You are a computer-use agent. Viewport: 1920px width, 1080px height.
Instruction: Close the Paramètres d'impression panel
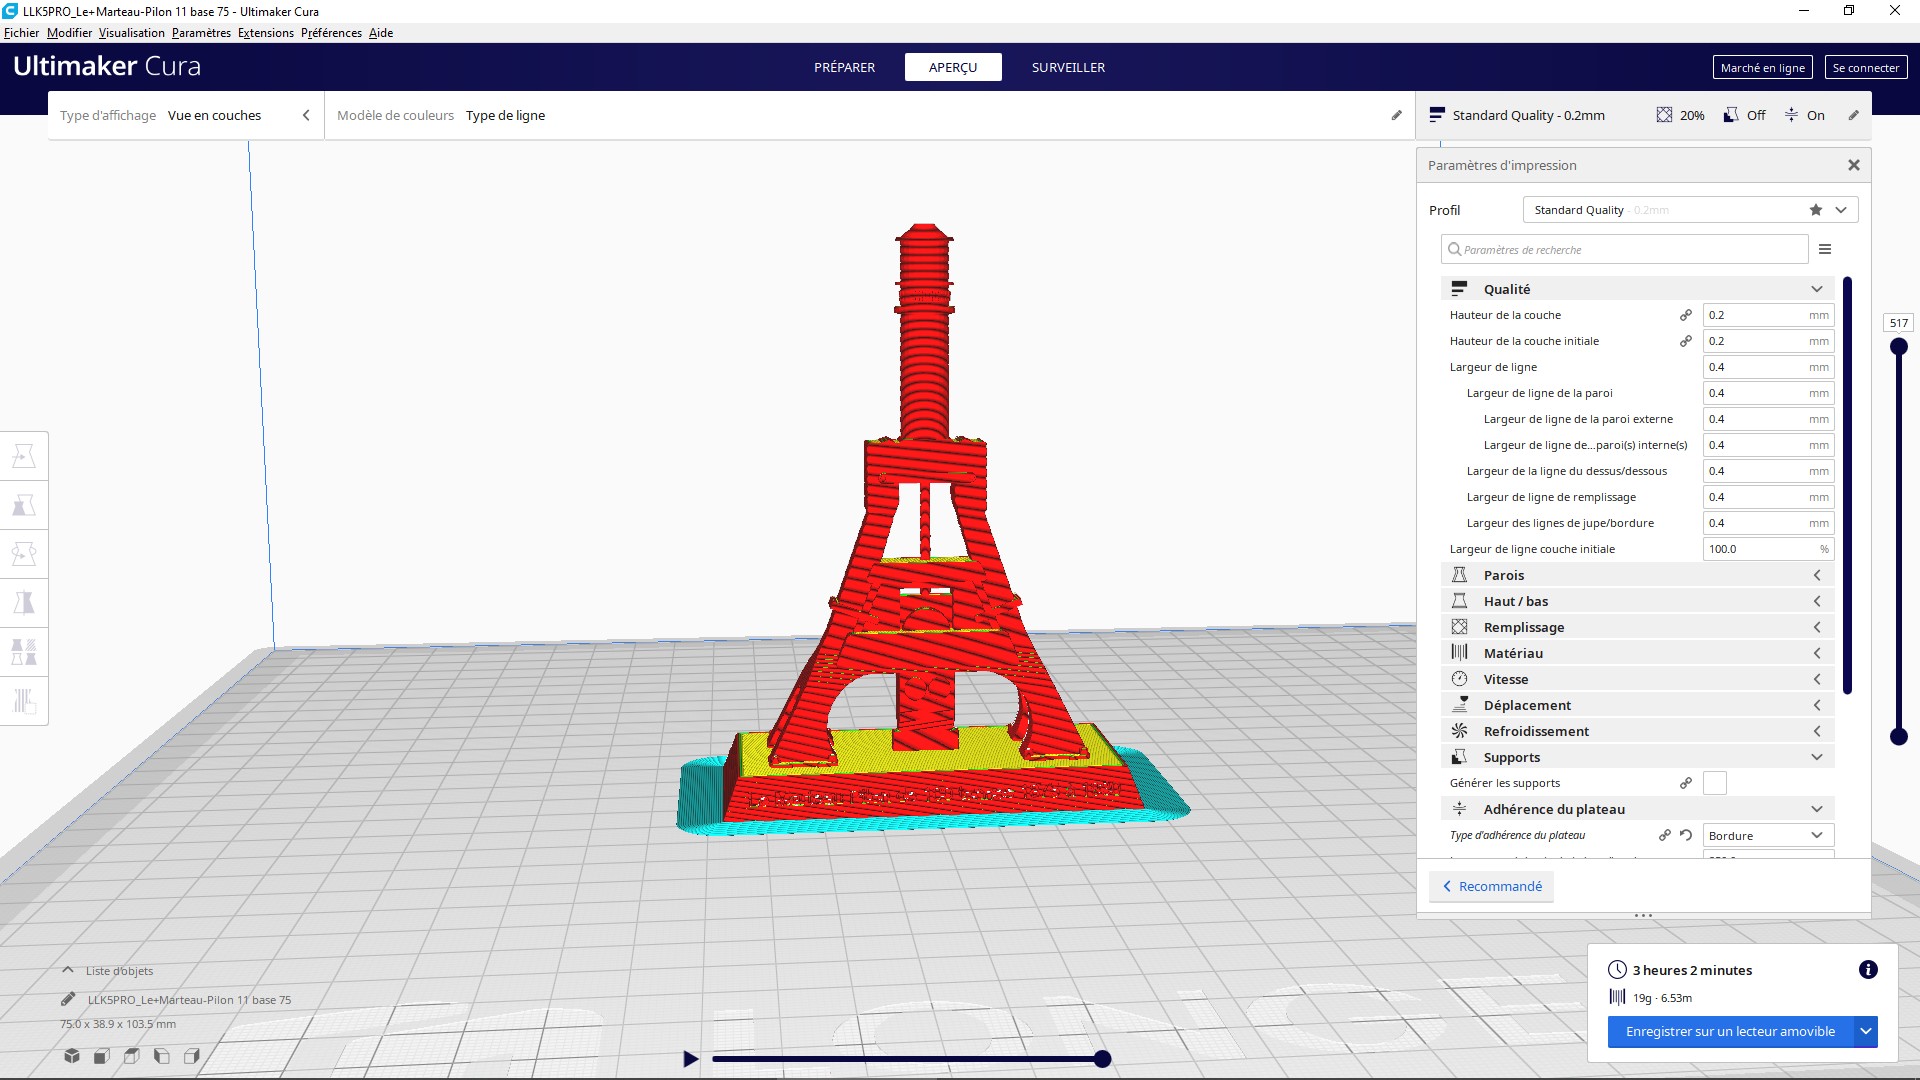coord(1854,165)
